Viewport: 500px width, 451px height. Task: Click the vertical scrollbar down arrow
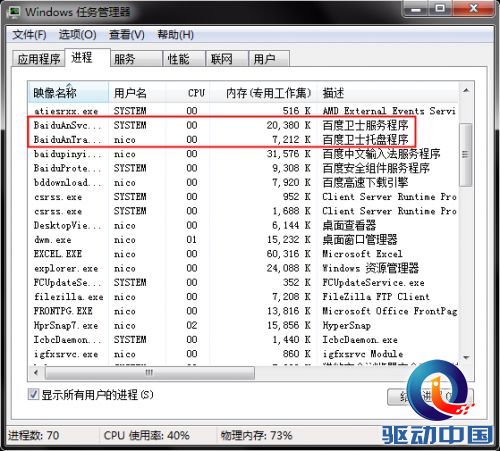pyautogui.click(x=466, y=357)
